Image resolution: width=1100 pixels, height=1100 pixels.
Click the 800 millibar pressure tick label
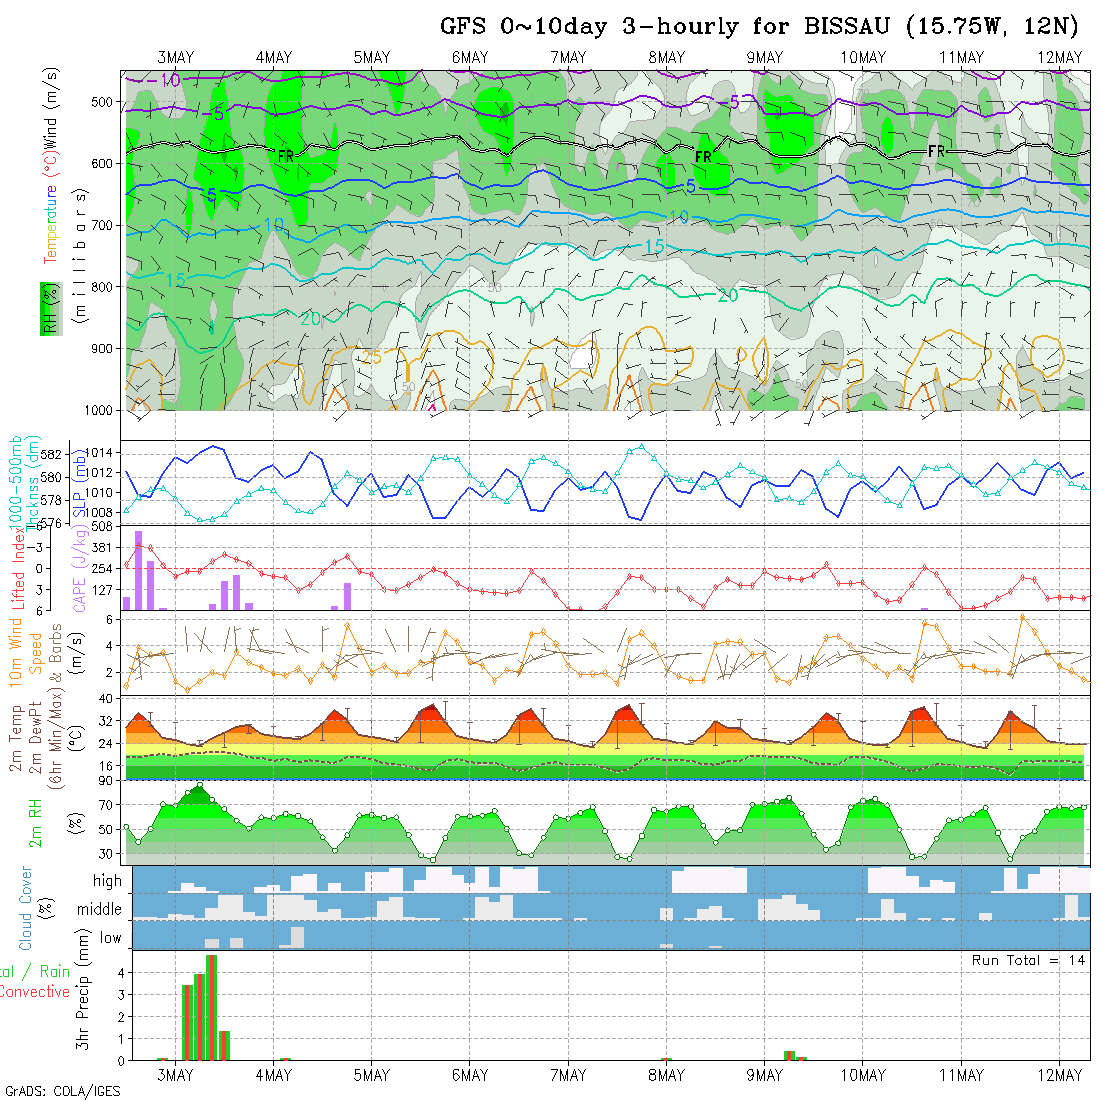[x=102, y=288]
